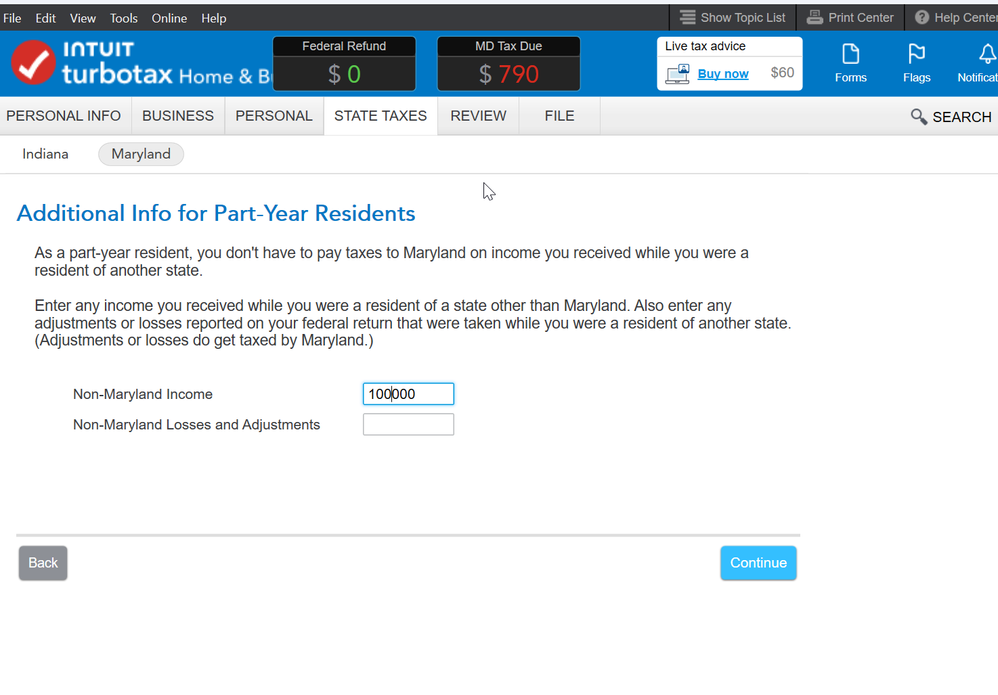This screenshot has height=695, width=998.
Task: Click the Continue button
Action: [x=758, y=563]
